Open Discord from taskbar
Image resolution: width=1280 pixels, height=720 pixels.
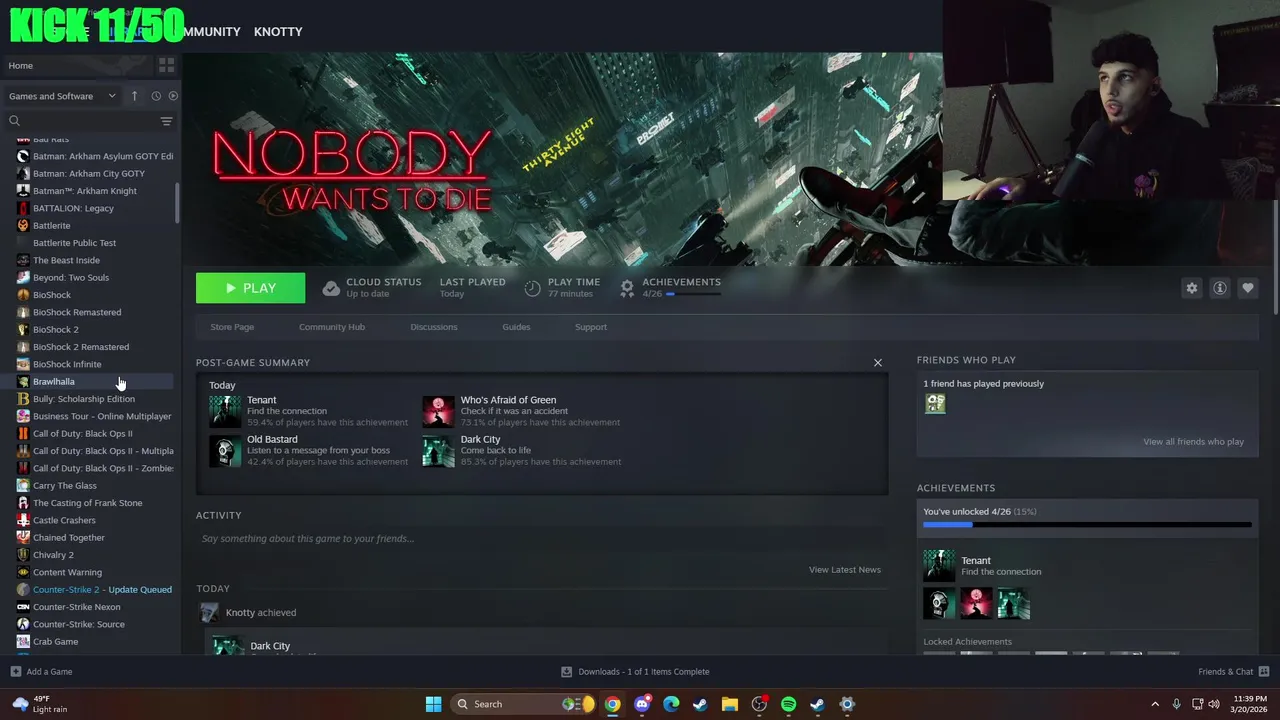(x=642, y=704)
